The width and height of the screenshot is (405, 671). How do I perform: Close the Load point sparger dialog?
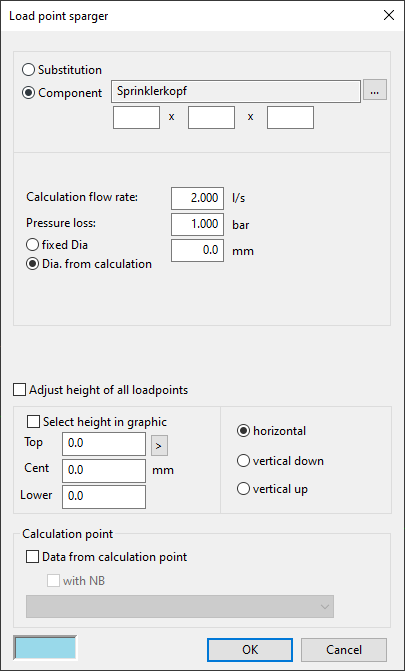389,15
